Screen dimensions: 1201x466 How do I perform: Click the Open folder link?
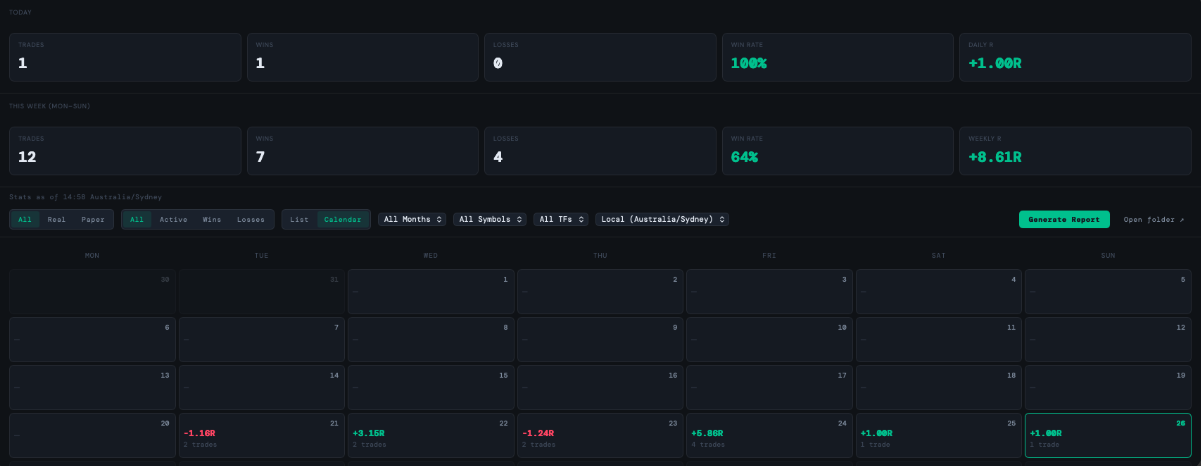[1154, 219]
